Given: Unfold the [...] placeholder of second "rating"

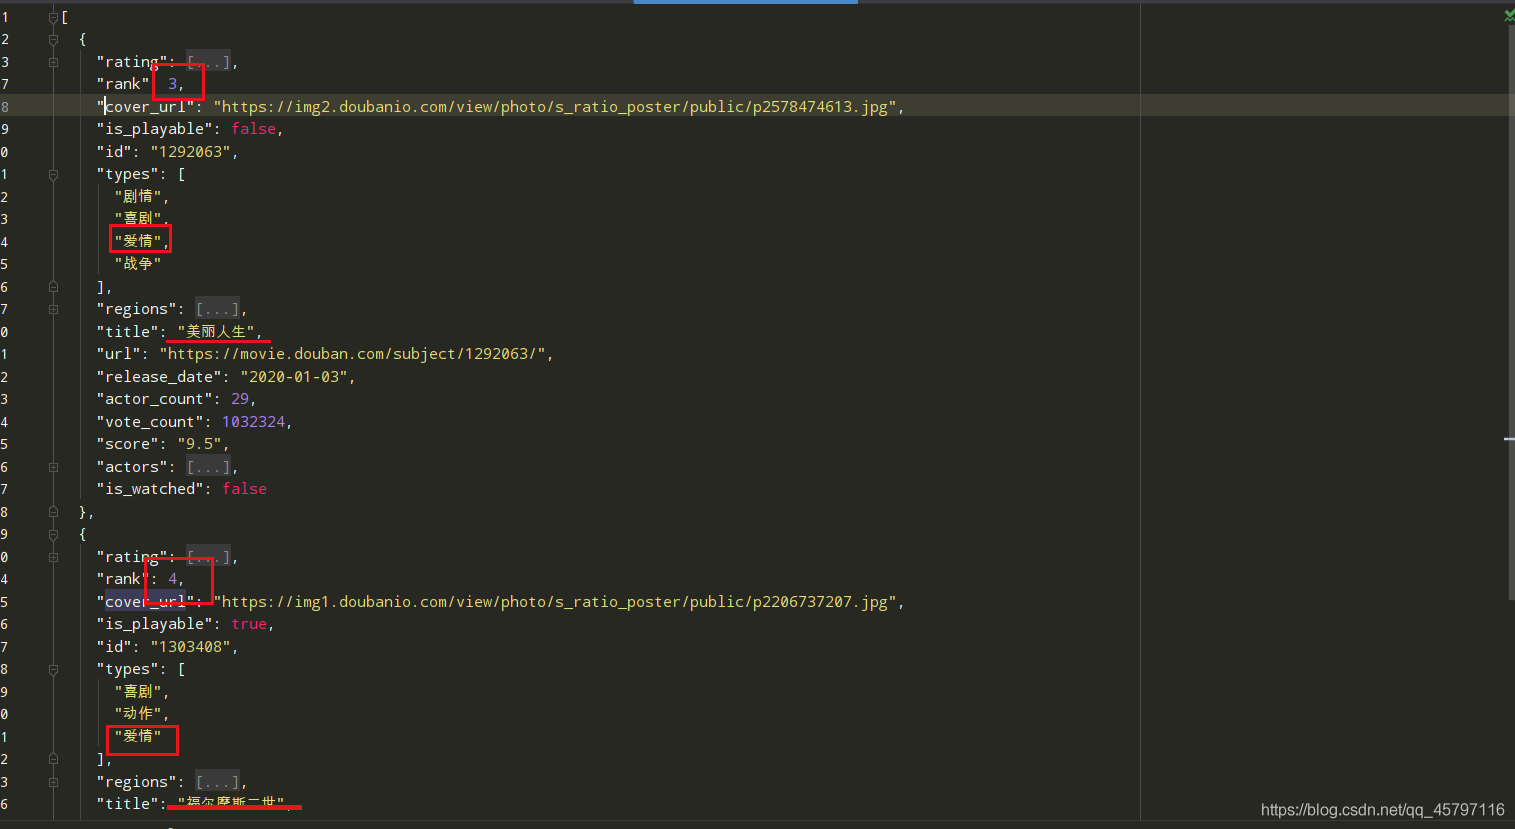Looking at the screenshot, I should click(x=208, y=557).
